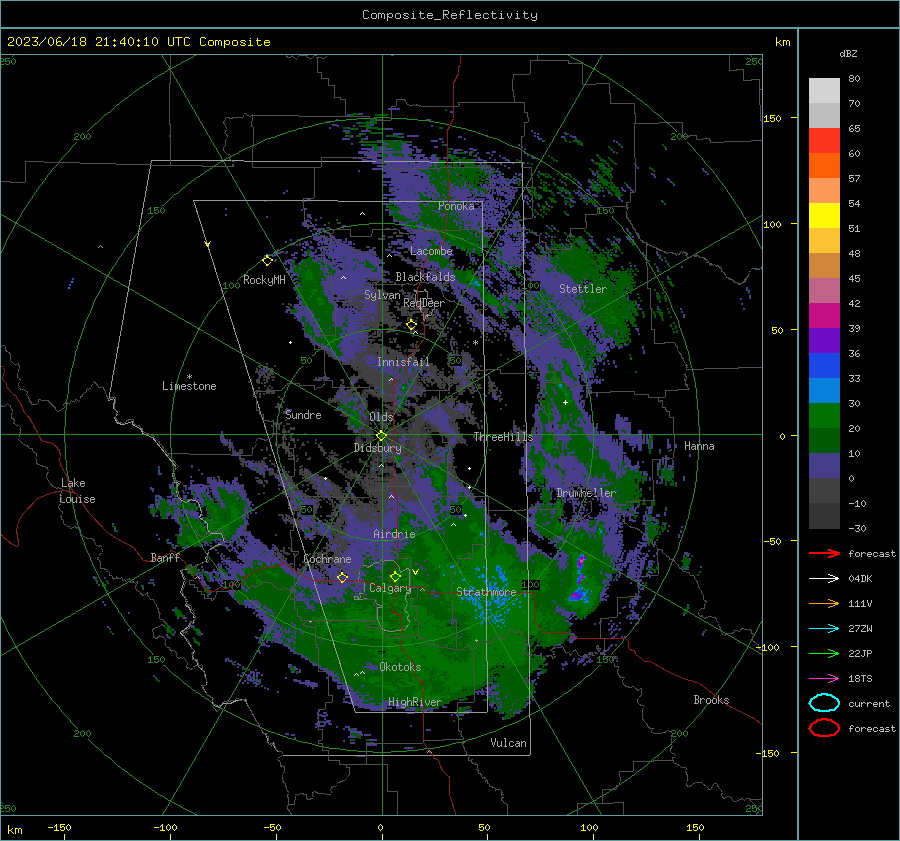Click the Lake Louise label

(77, 491)
